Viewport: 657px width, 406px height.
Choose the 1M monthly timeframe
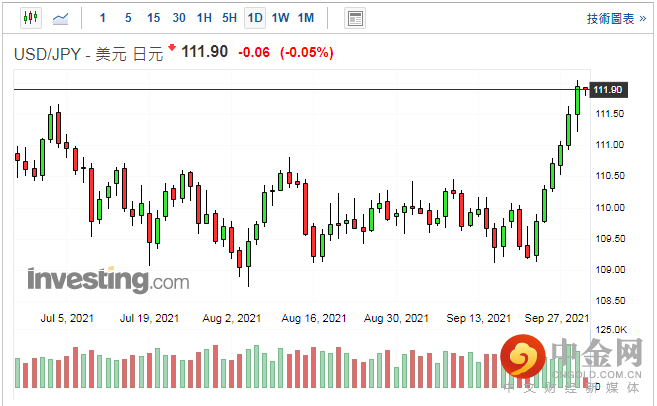pos(306,18)
